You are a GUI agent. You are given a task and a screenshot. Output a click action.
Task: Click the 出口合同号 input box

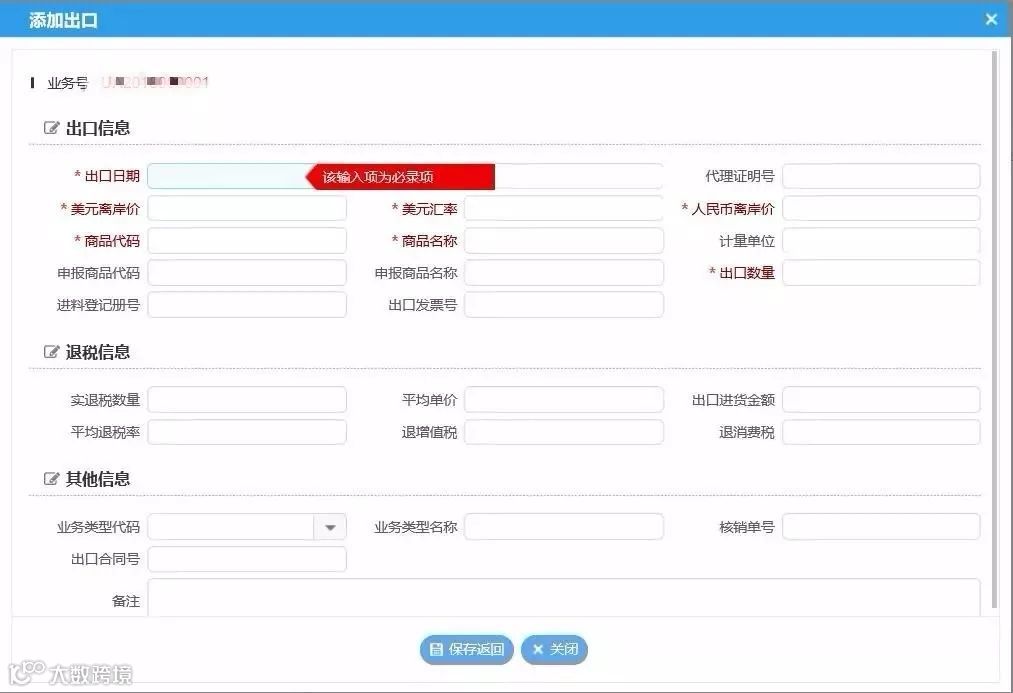(247, 559)
